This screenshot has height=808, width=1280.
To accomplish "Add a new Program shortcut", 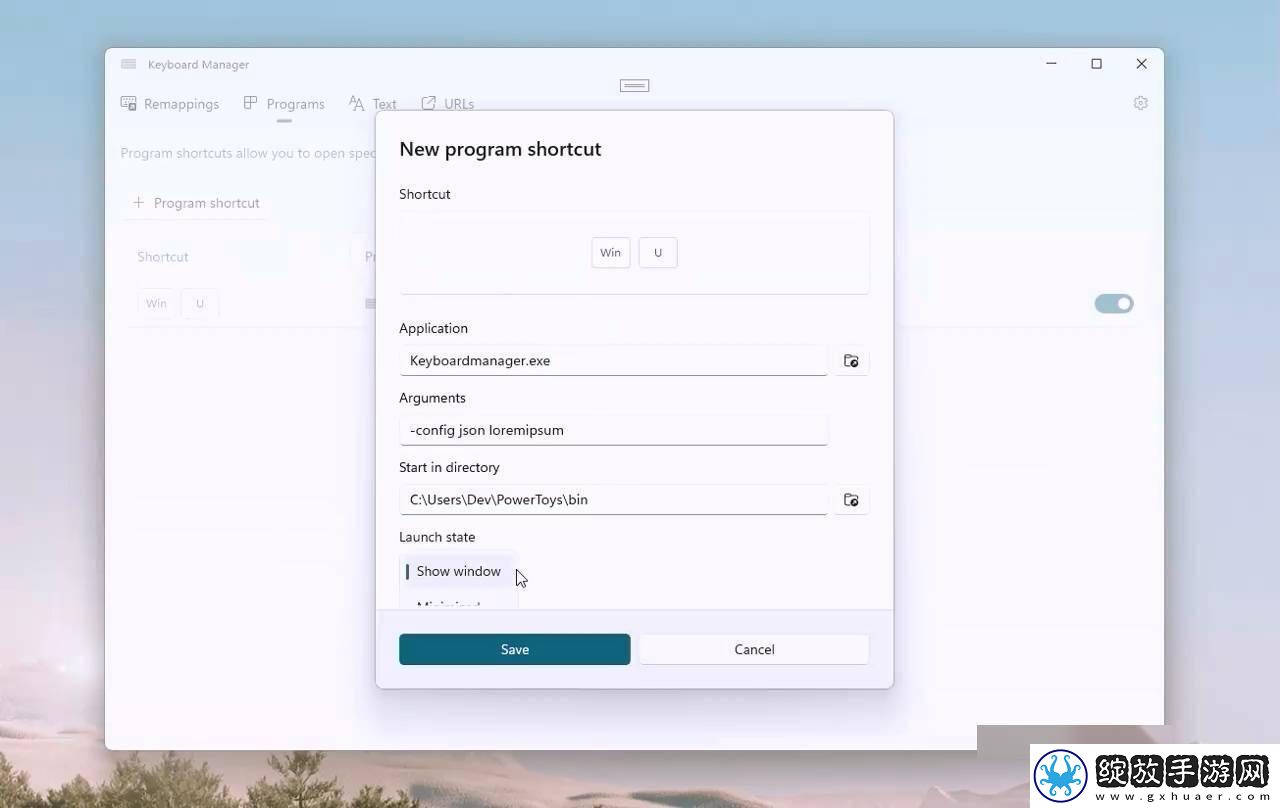I will click(196, 203).
